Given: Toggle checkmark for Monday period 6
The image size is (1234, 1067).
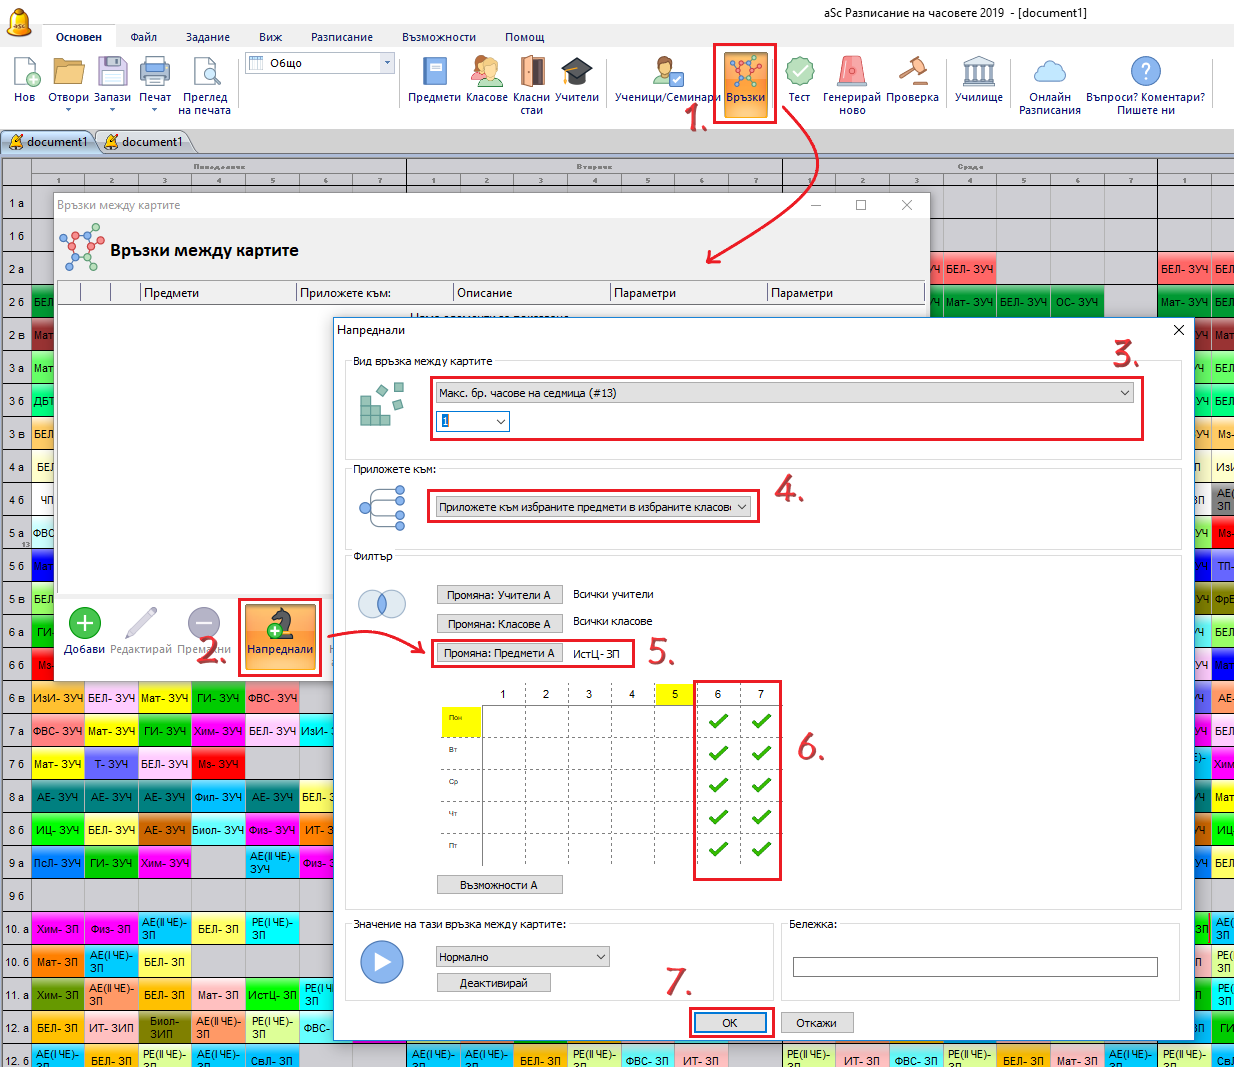Looking at the screenshot, I should (x=718, y=721).
